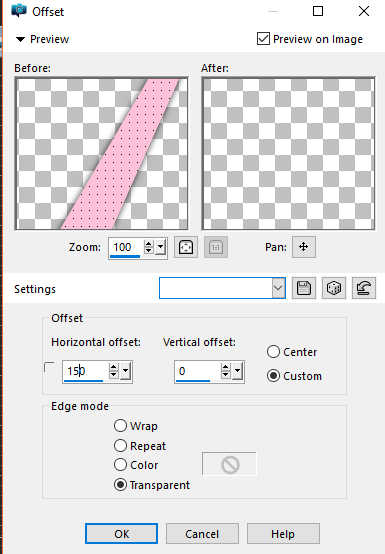
Task: Save the preset with the floppy disk icon
Action: pyautogui.click(x=304, y=288)
